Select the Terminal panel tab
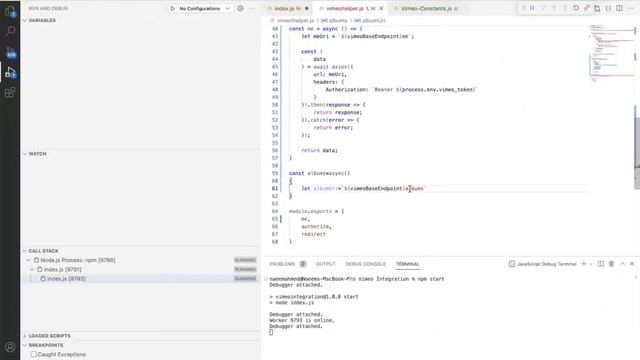Viewport: 640px width, 360px height. (407, 264)
